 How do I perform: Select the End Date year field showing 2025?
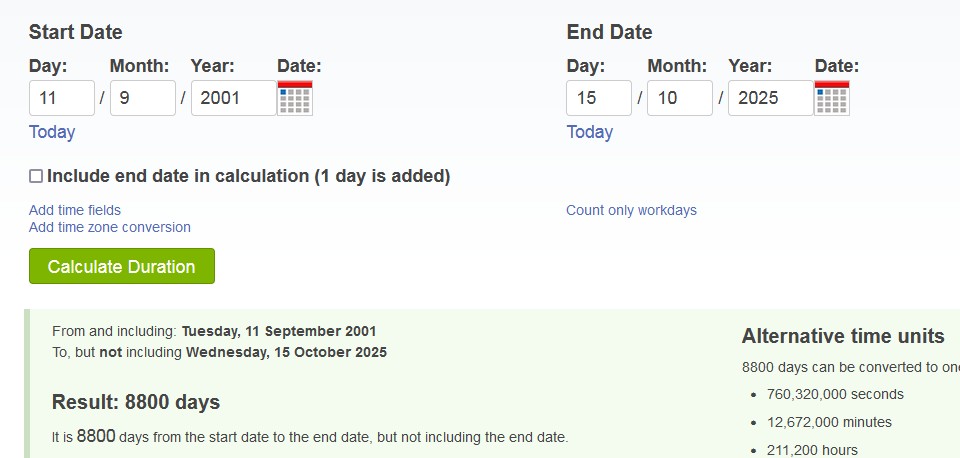tap(770, 98)
